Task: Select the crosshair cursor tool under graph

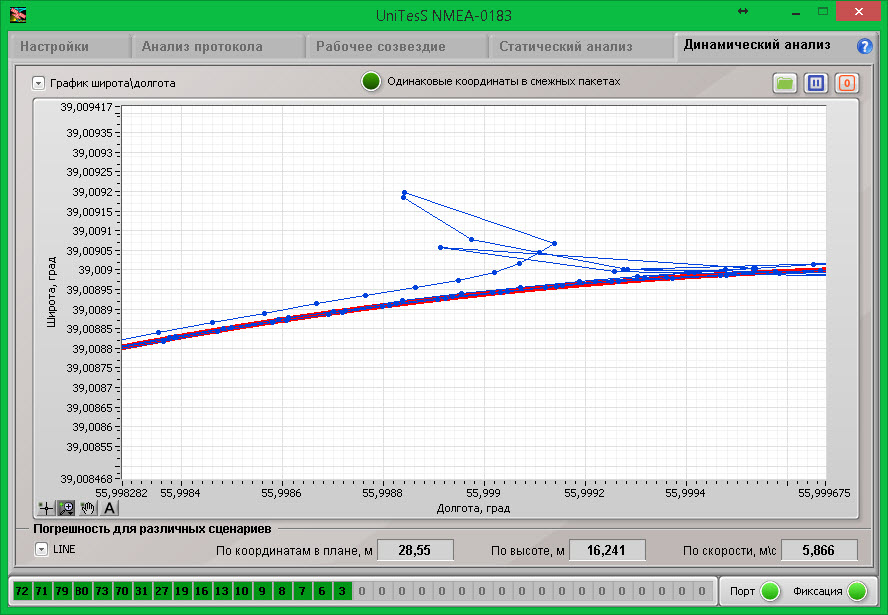Action: [45, 508]
